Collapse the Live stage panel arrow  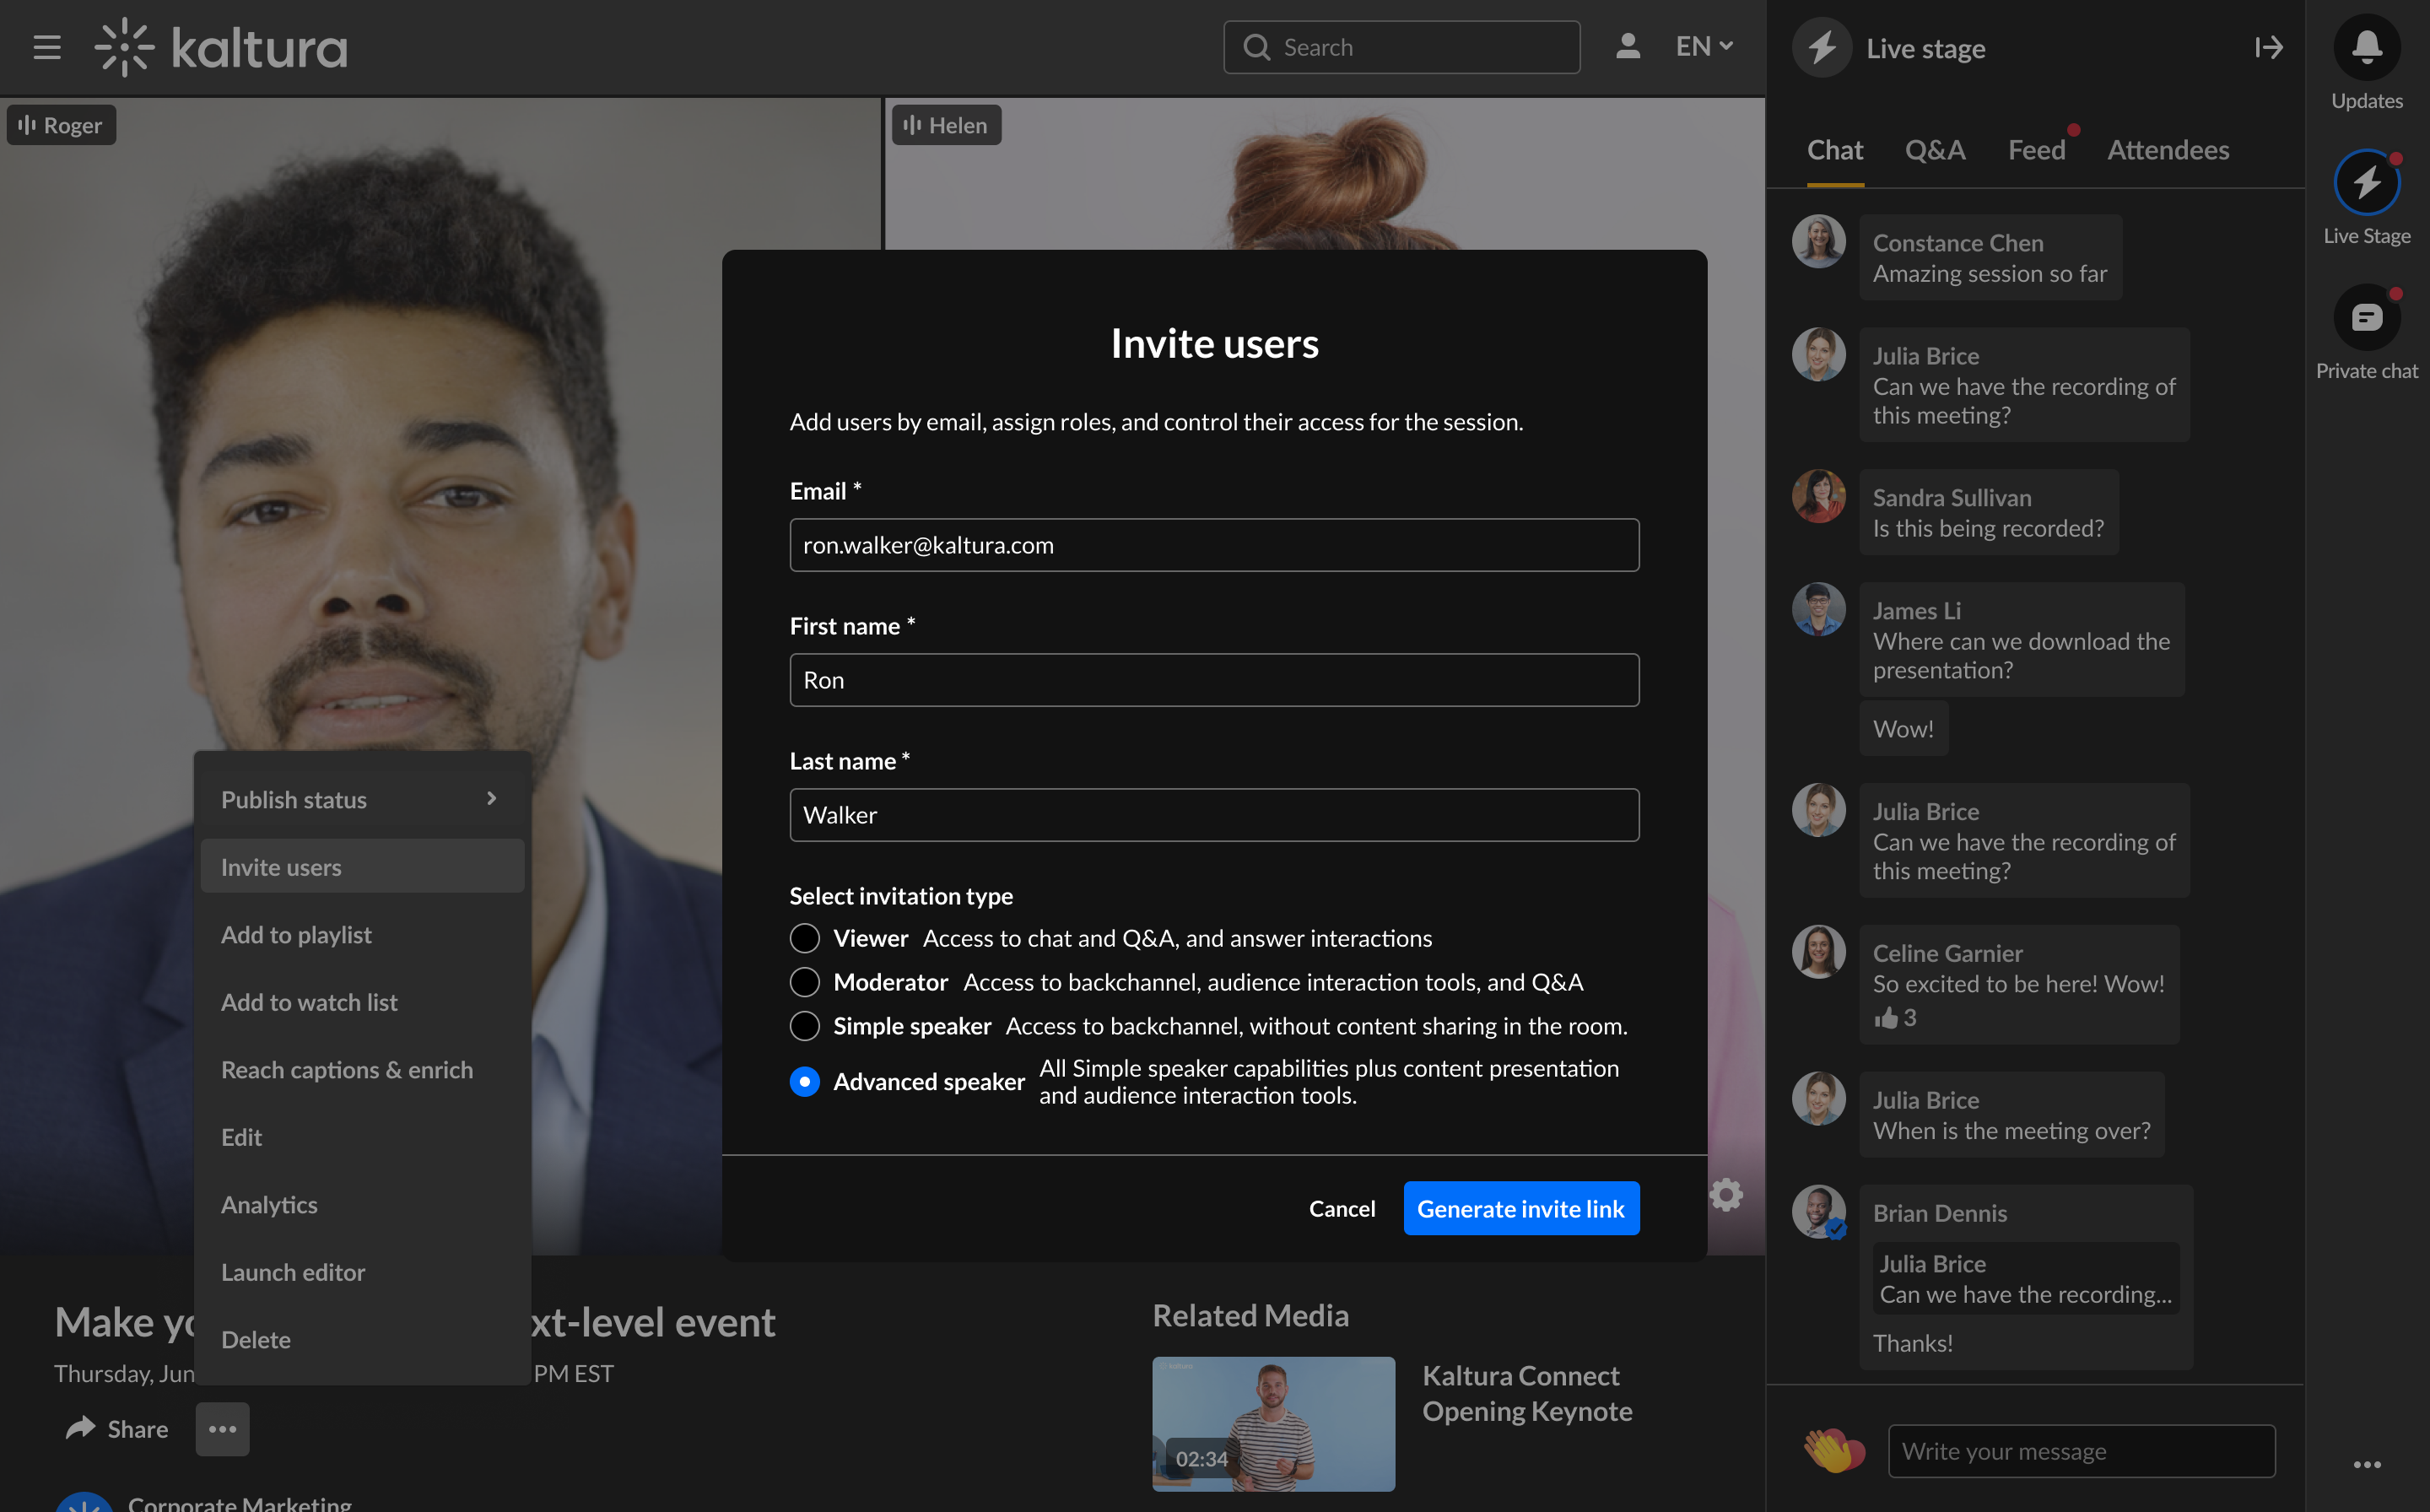(2268, 47)
